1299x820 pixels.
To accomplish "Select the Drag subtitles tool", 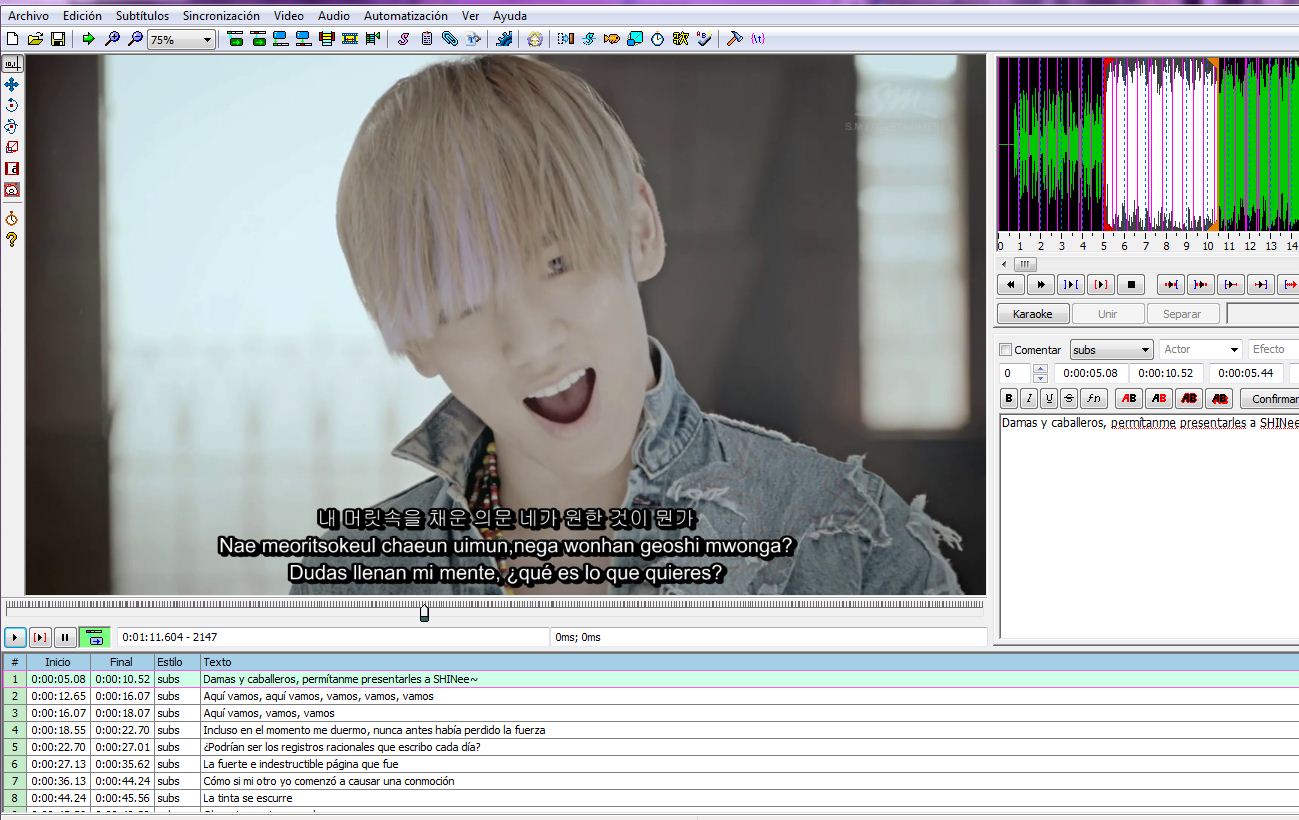I will tap(12, 85).
